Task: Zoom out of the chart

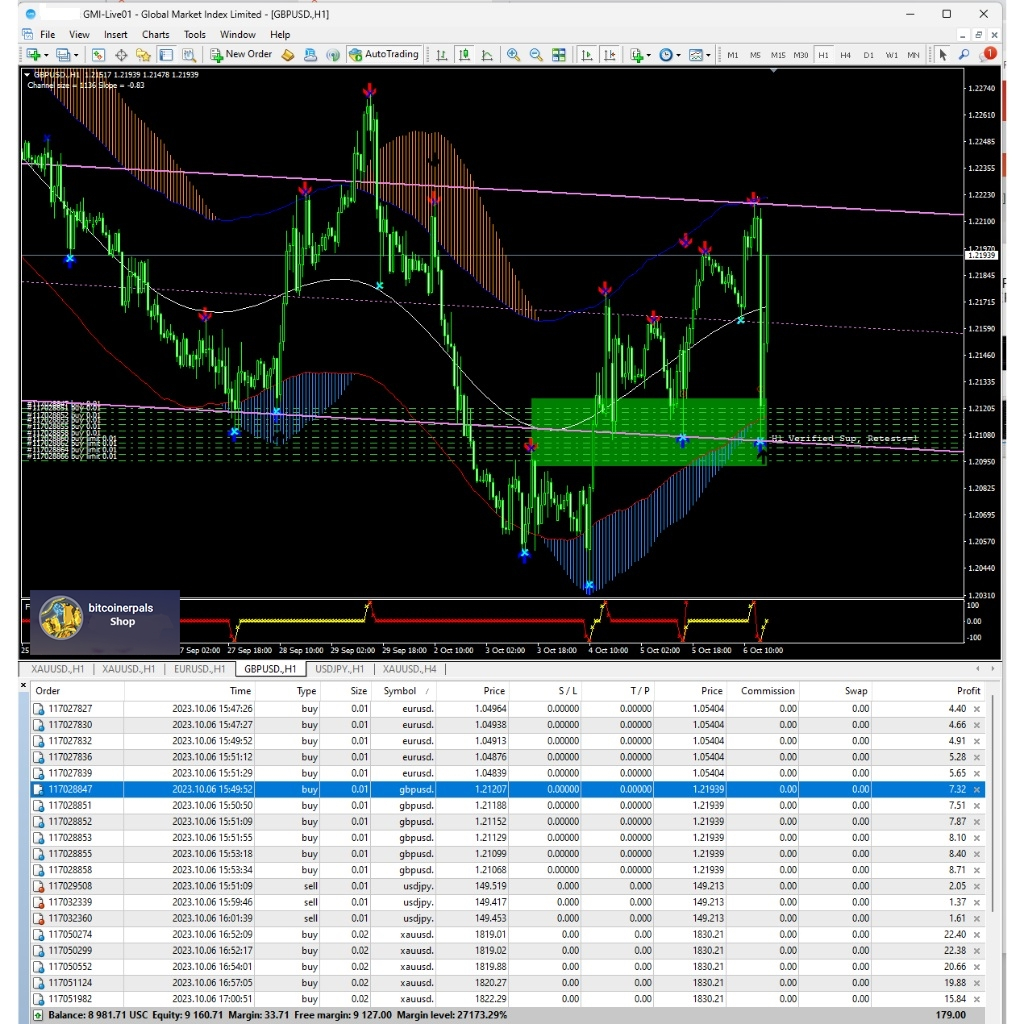Action: click(536, 55)
